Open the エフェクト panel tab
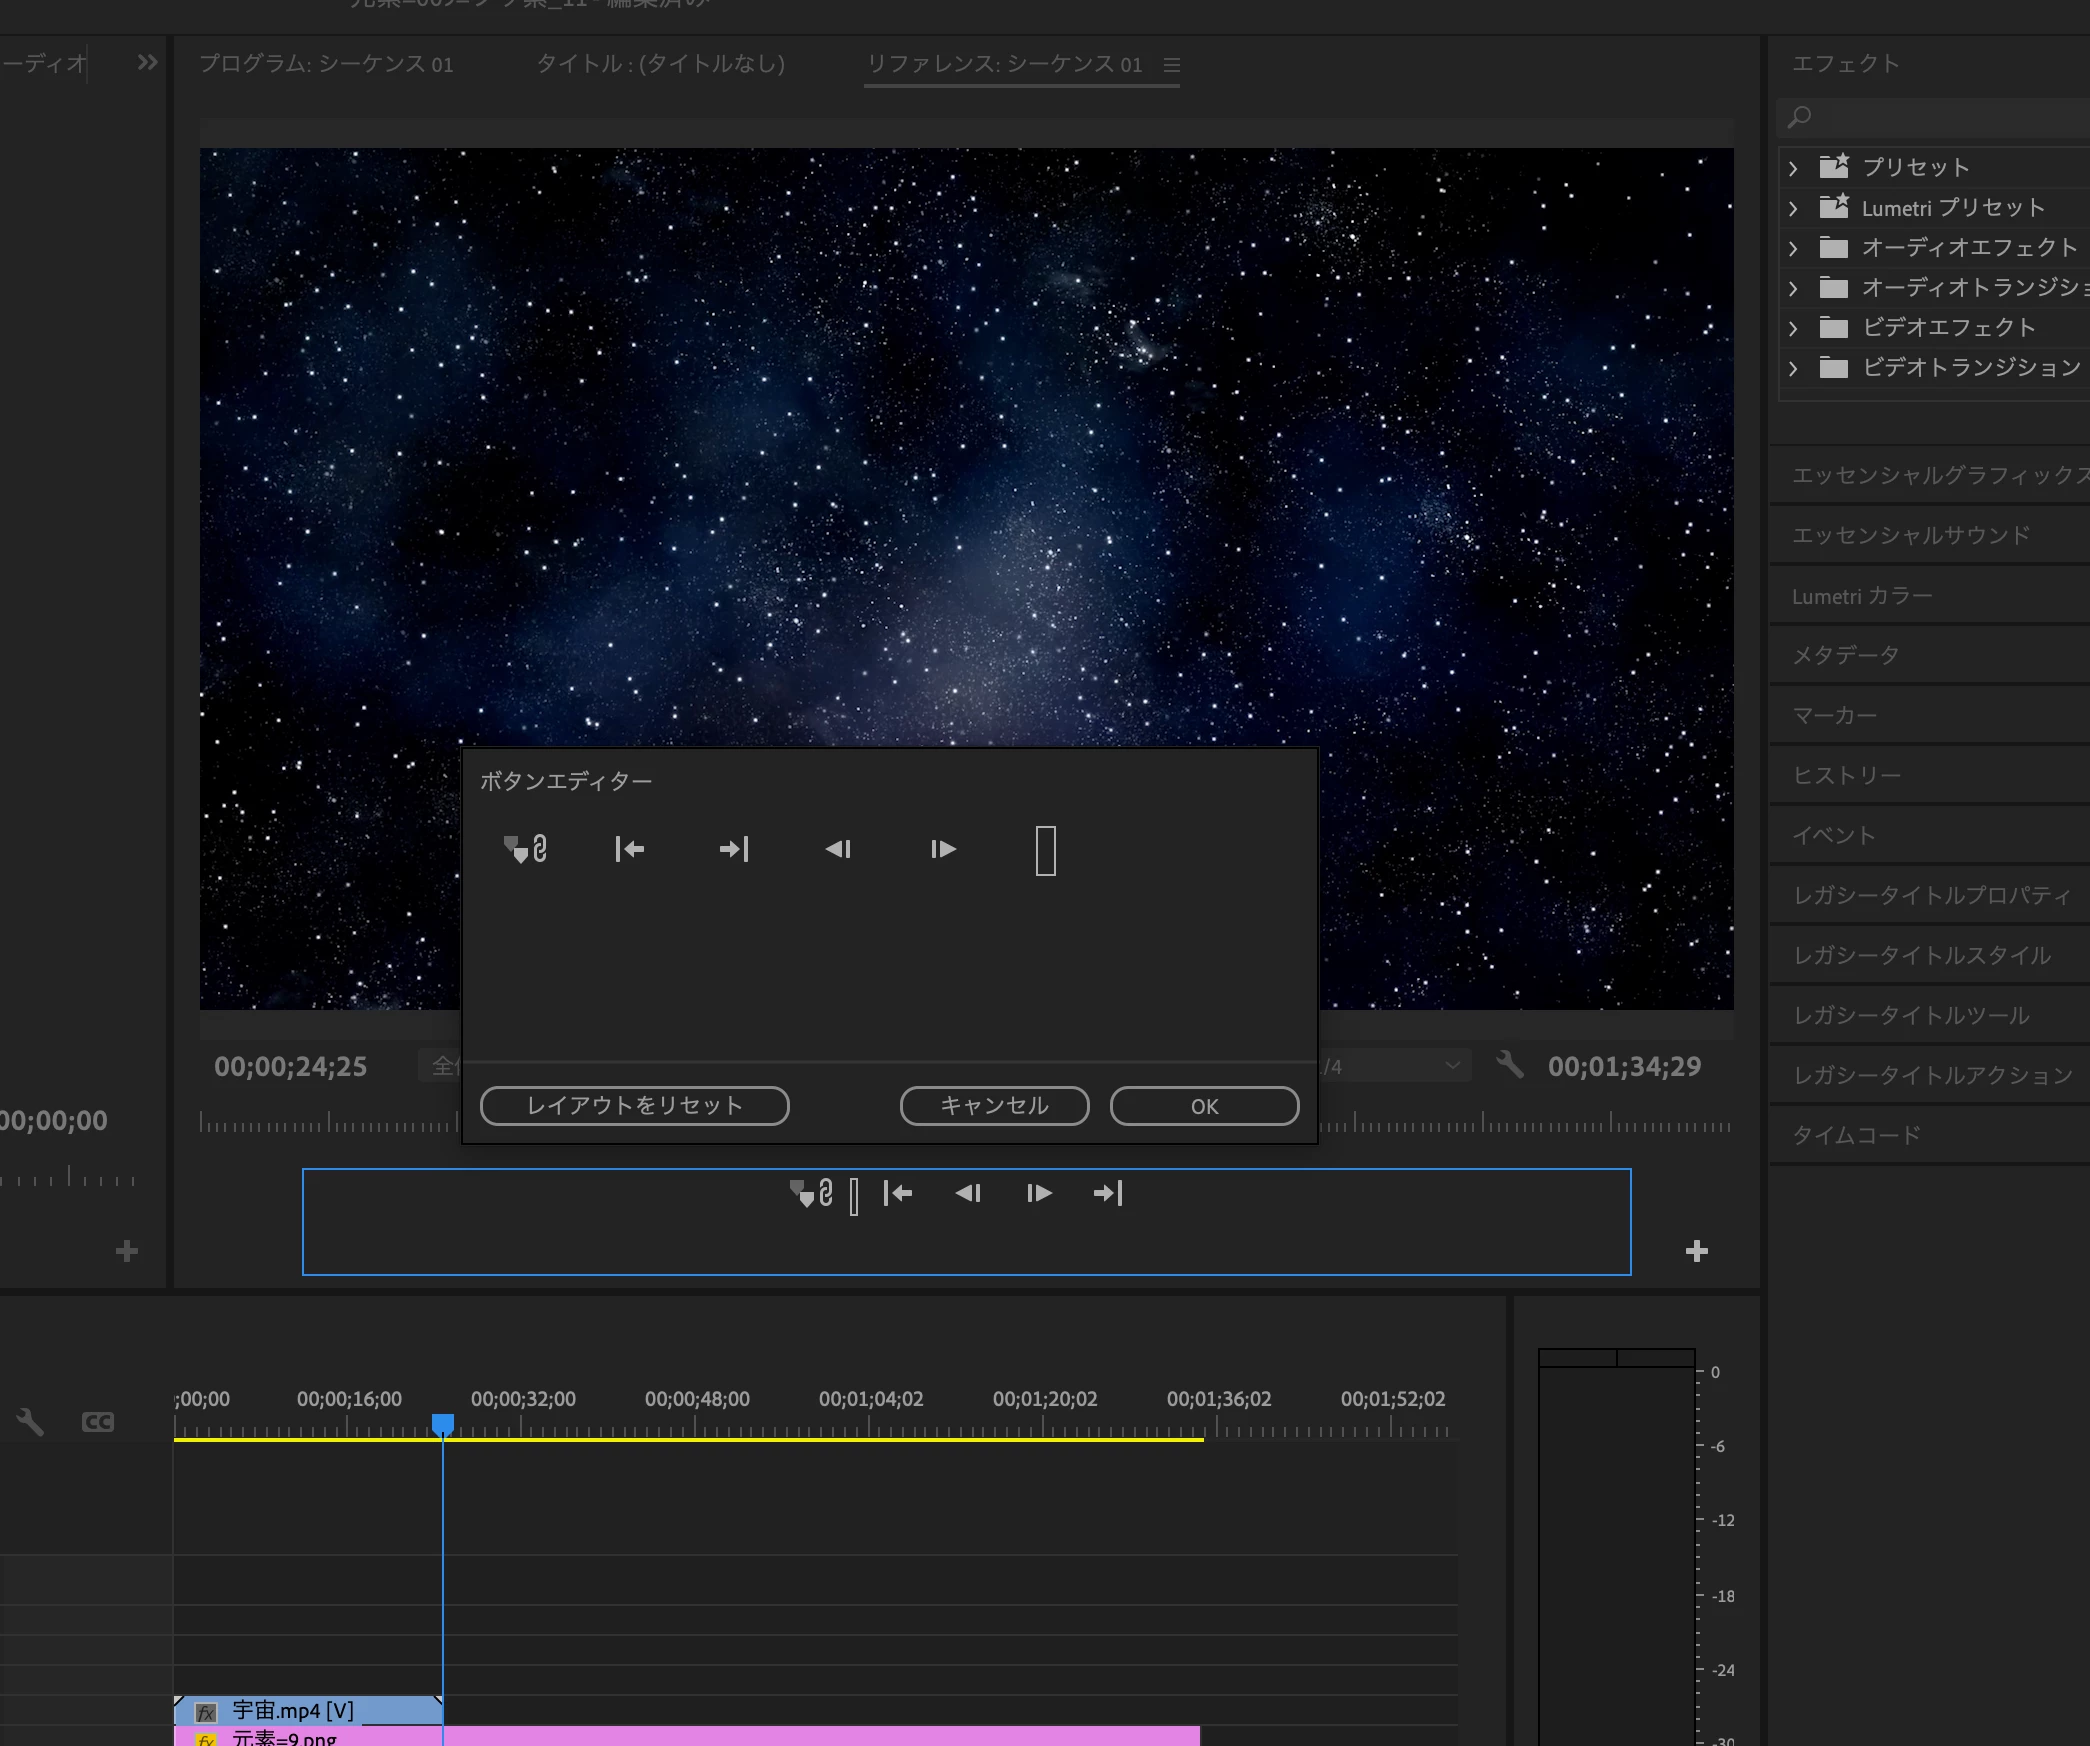 (1845, 64)
